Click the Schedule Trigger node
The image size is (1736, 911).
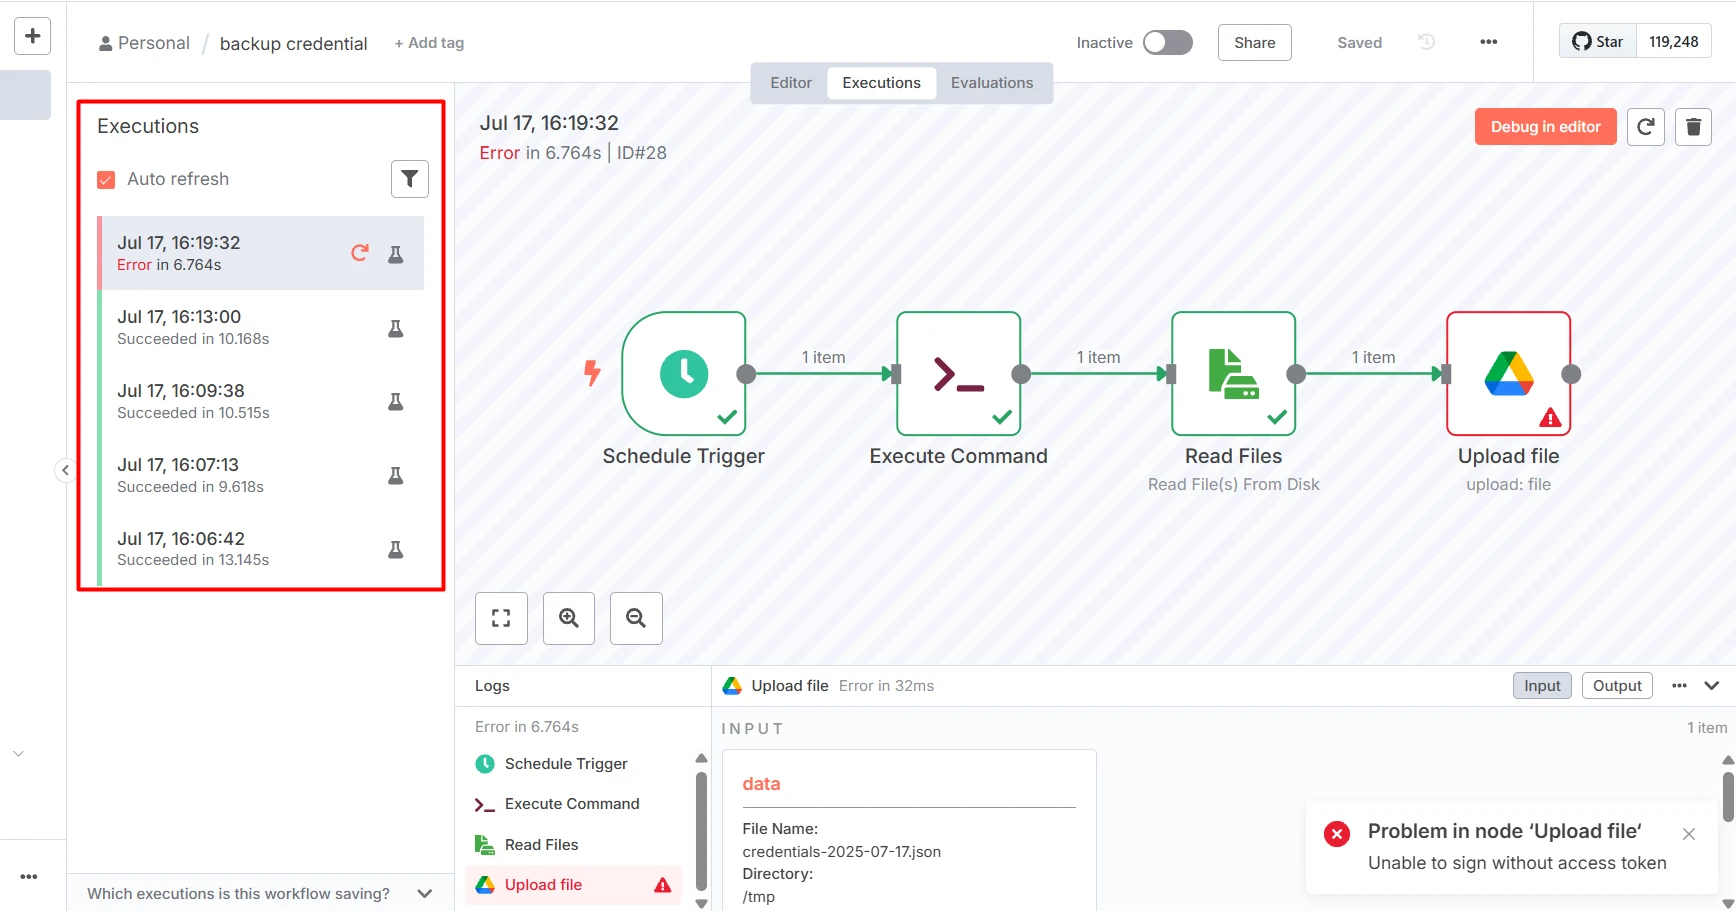point(684,373)
